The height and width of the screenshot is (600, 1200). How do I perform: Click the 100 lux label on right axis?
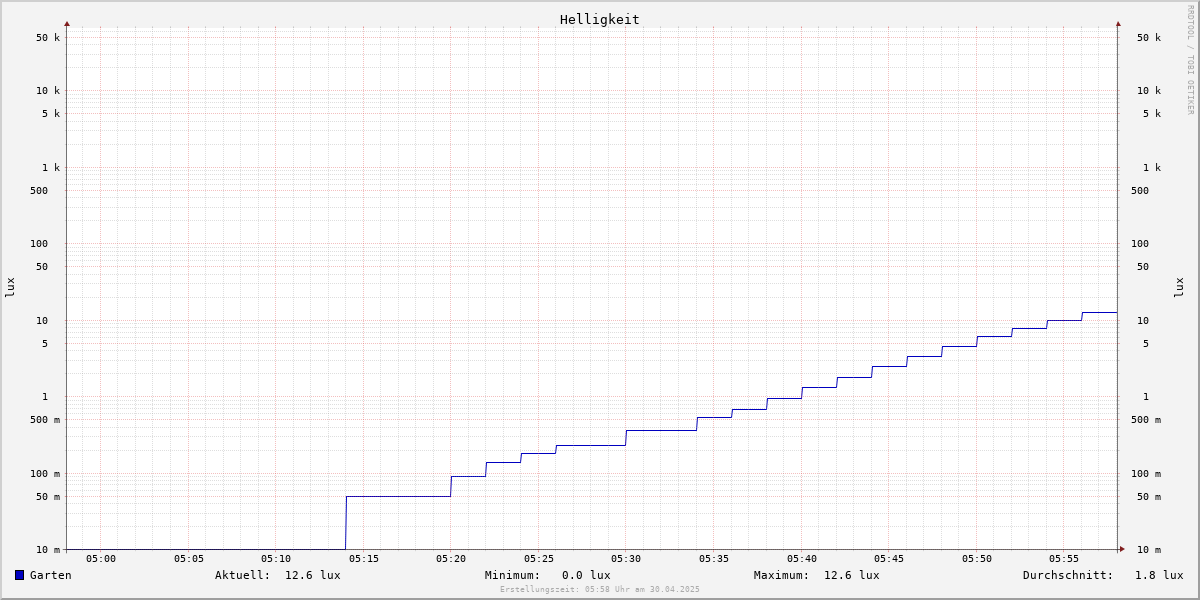(1140, 244)
